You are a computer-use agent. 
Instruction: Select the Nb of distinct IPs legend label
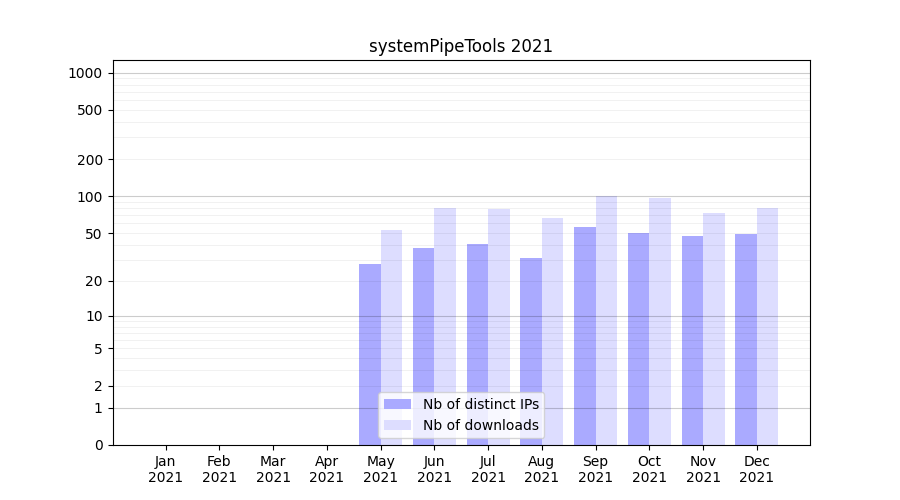tap(480, 404)
